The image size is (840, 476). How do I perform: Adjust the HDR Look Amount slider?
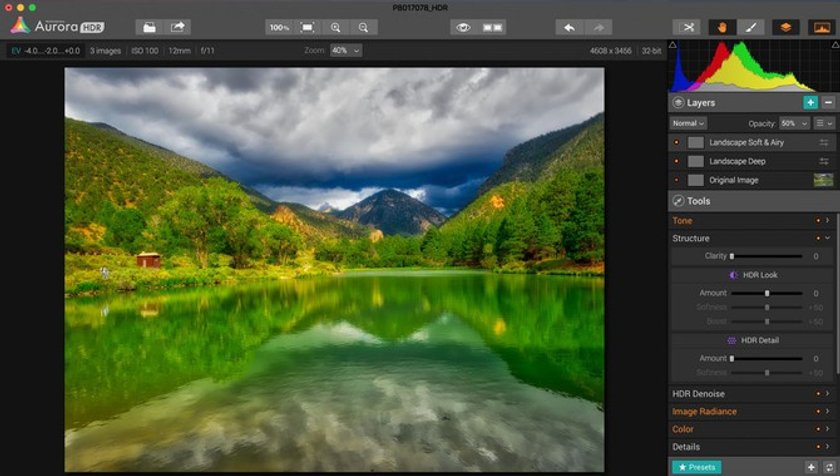click(767, 293)
